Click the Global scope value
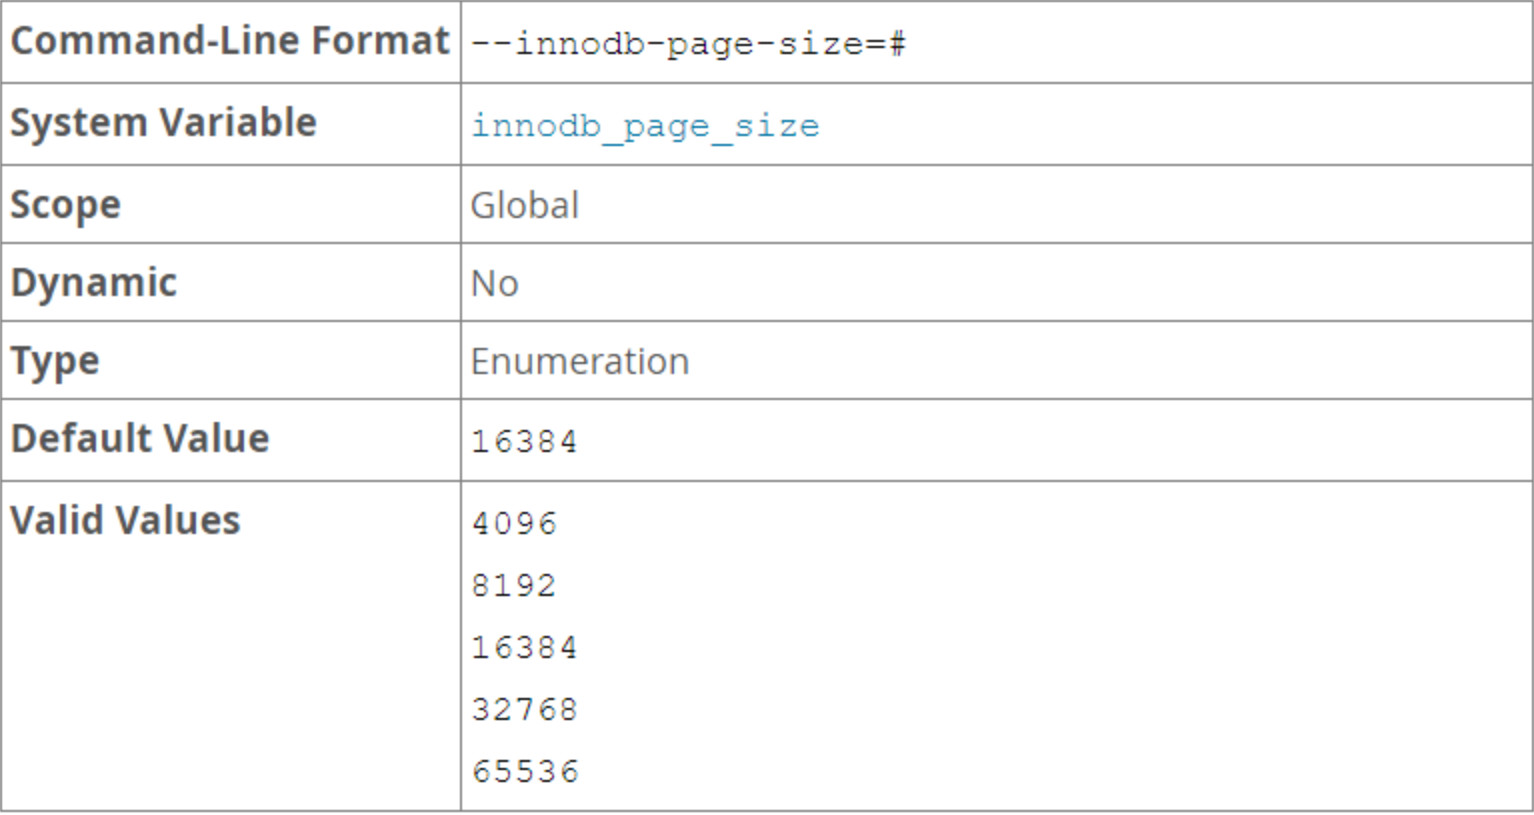Viewport: 1534px width, 815px height. tap(524, 206)
